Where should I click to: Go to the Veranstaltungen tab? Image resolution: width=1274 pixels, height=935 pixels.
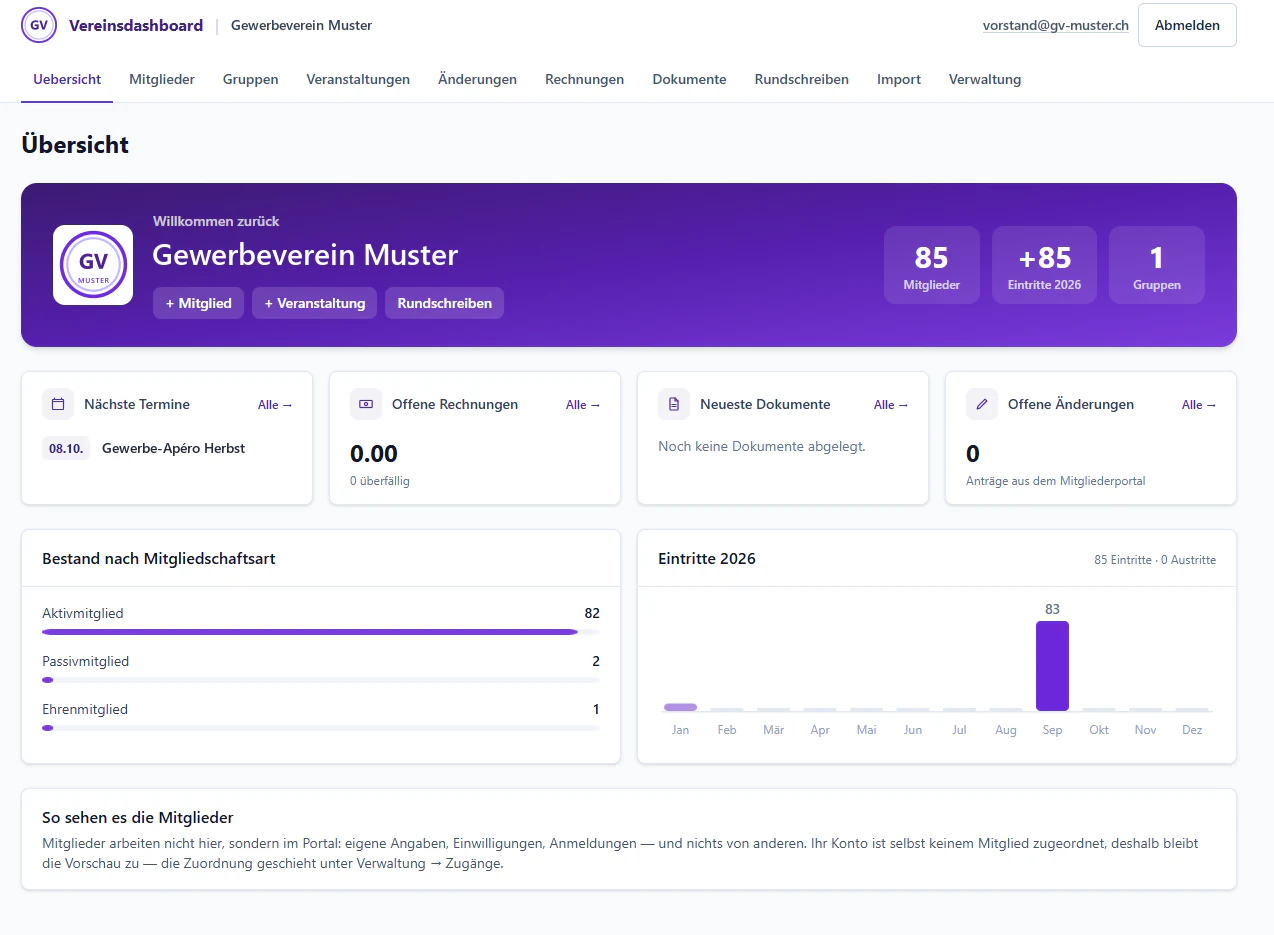point(358,79)
